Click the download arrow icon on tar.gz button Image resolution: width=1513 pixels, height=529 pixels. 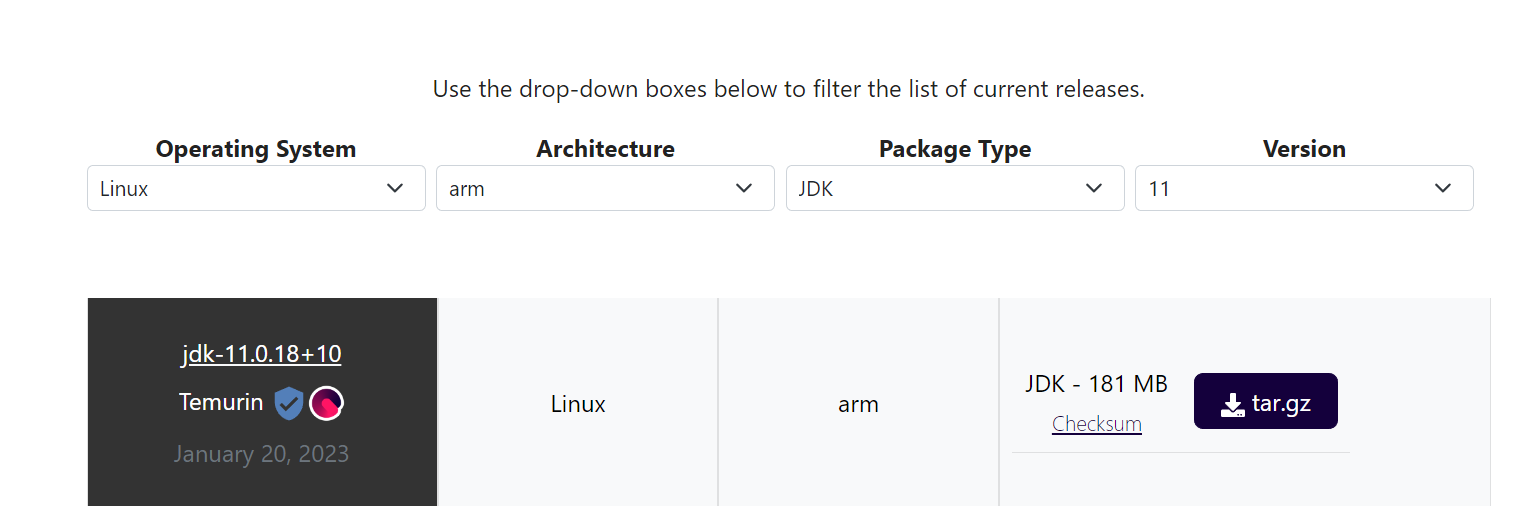pyautogui.click(x=1232, y=405)
